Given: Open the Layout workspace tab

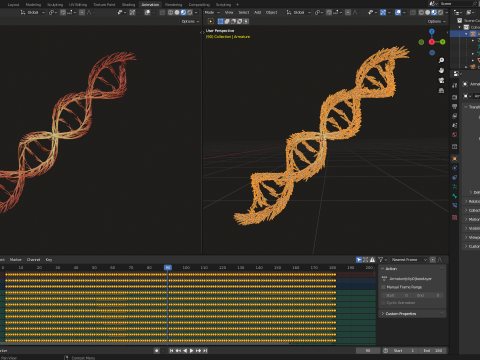Looking at the screenshot, I should coord(13,4).
